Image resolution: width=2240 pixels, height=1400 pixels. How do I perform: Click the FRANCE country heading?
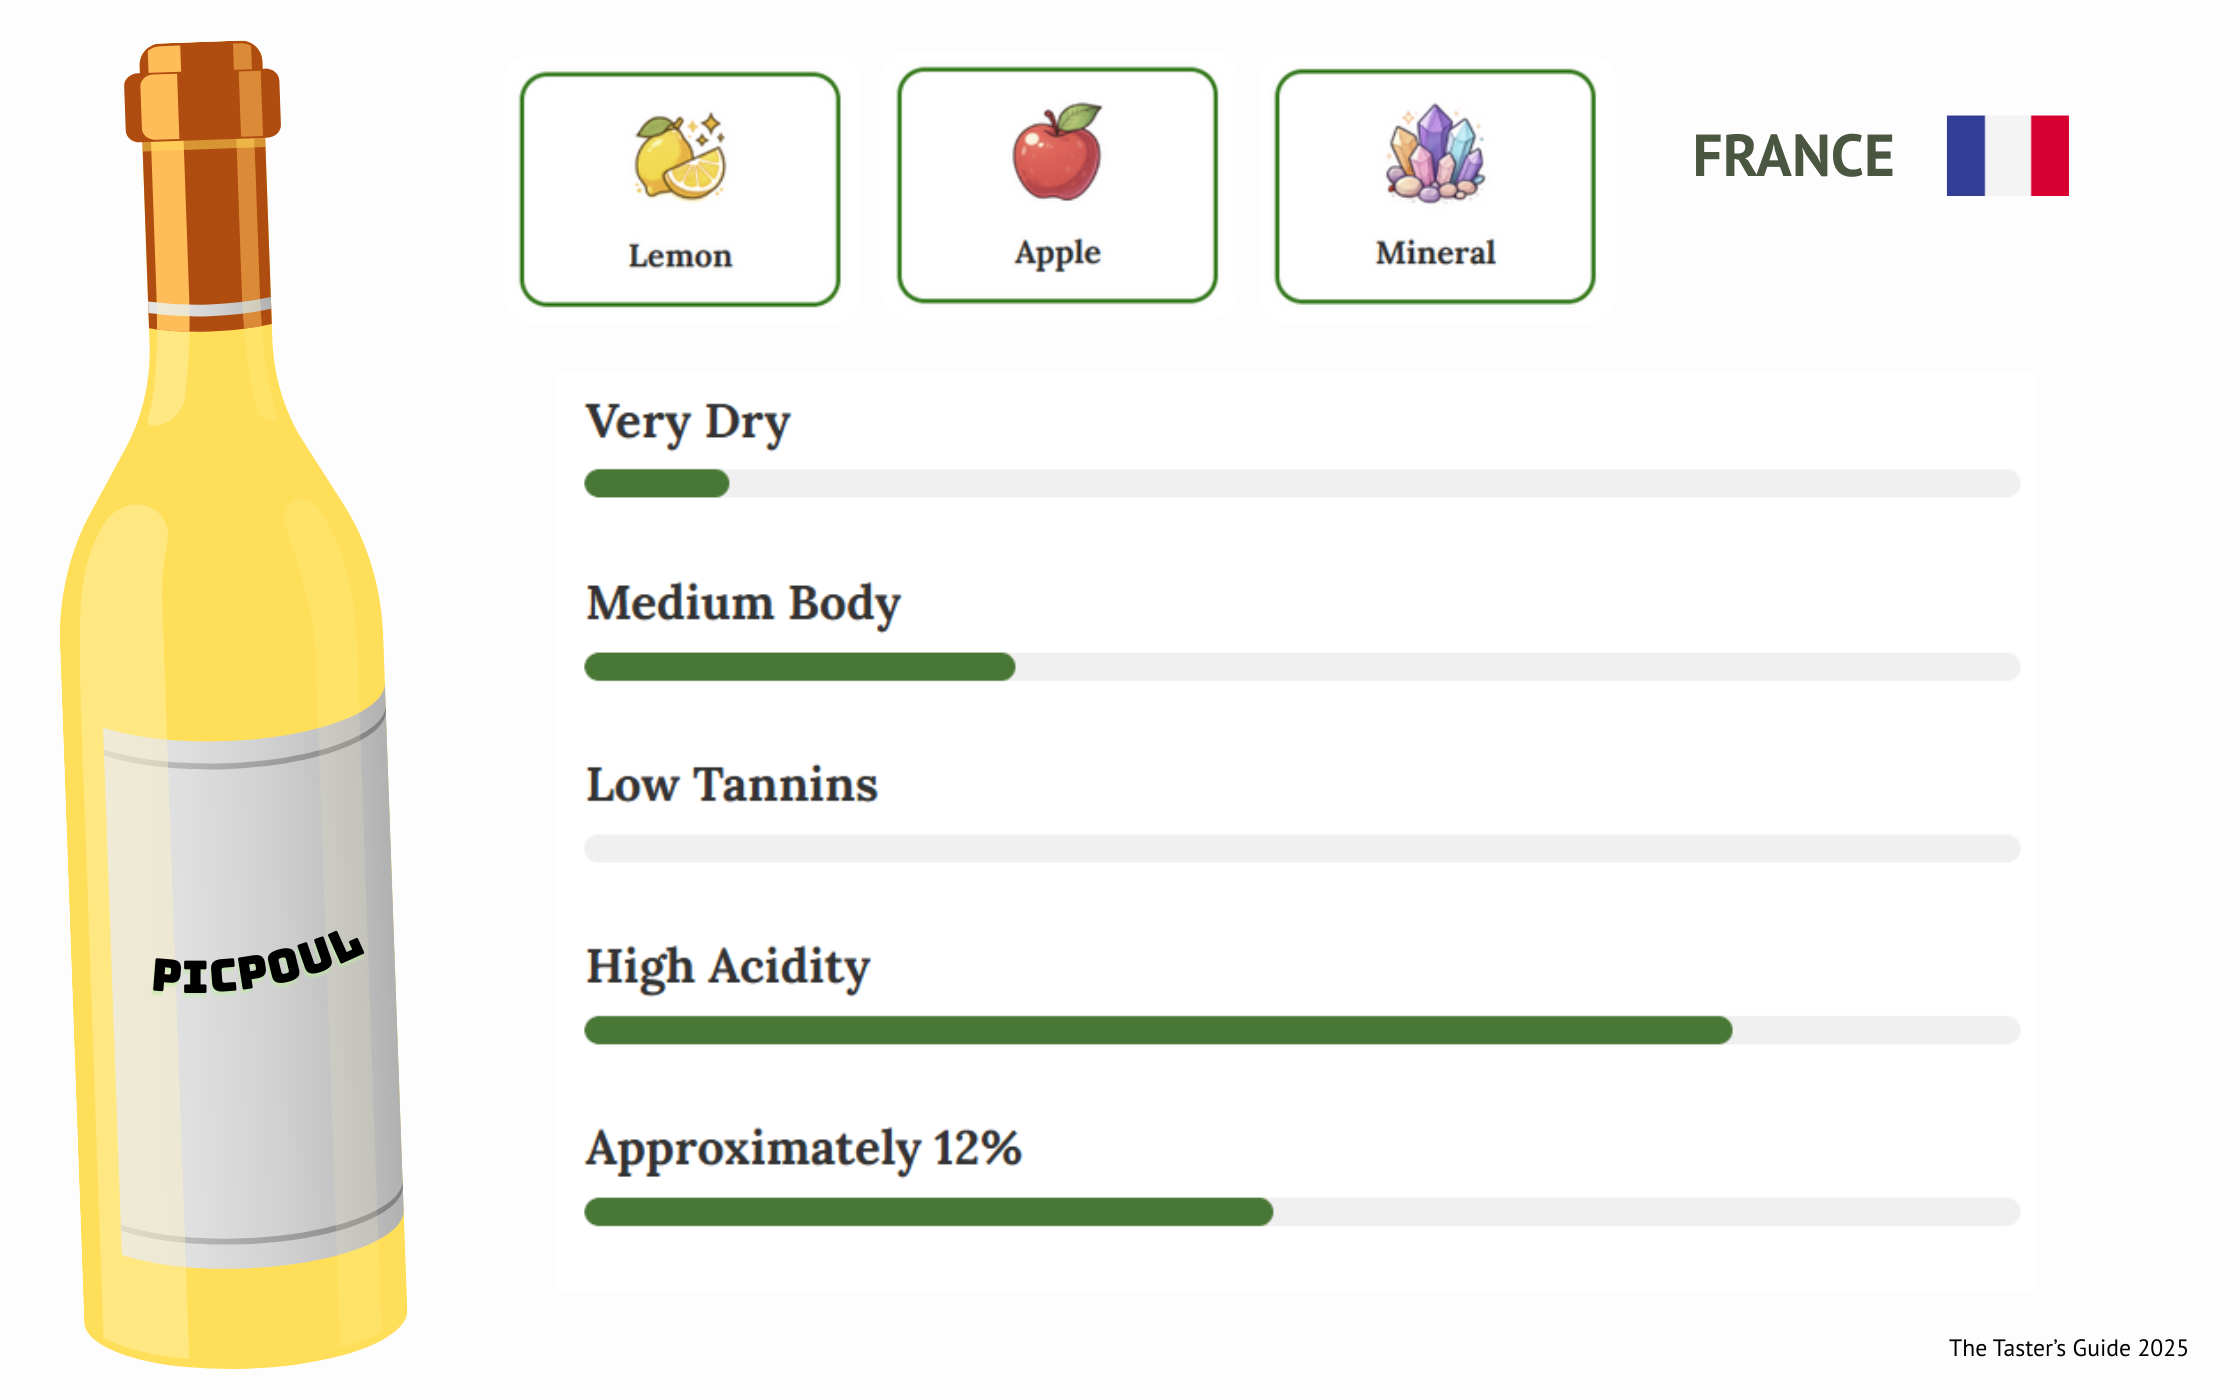tap(1793, 157)
